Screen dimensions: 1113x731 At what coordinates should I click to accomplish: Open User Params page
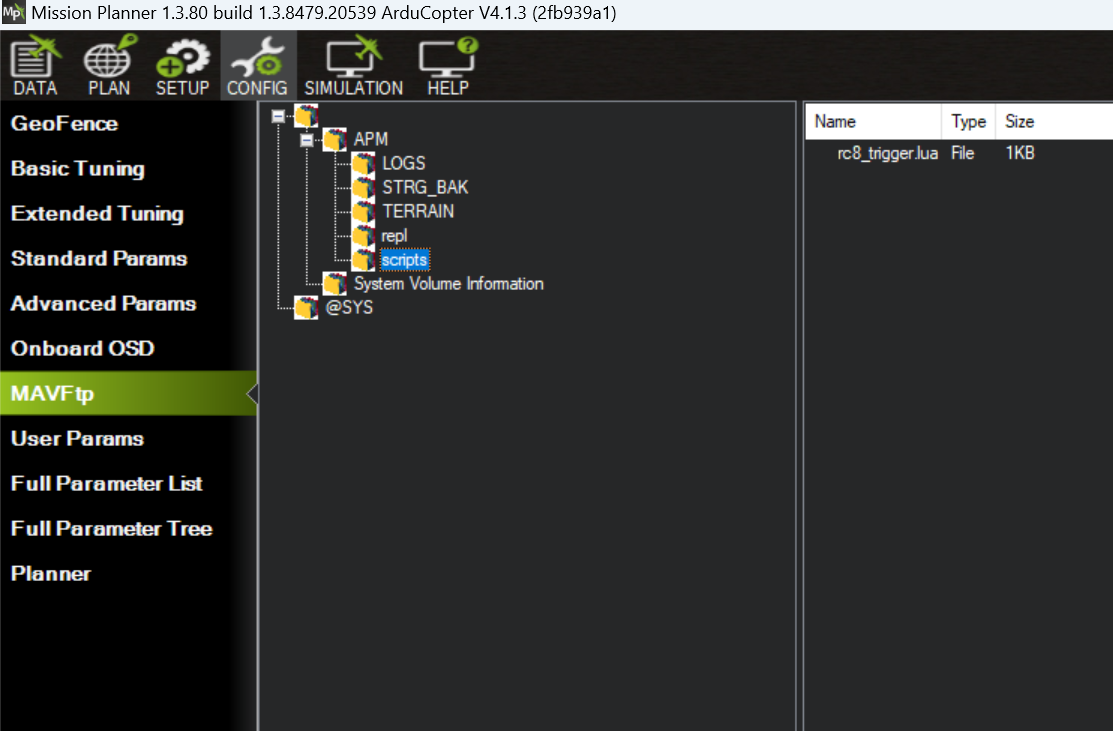128,439
